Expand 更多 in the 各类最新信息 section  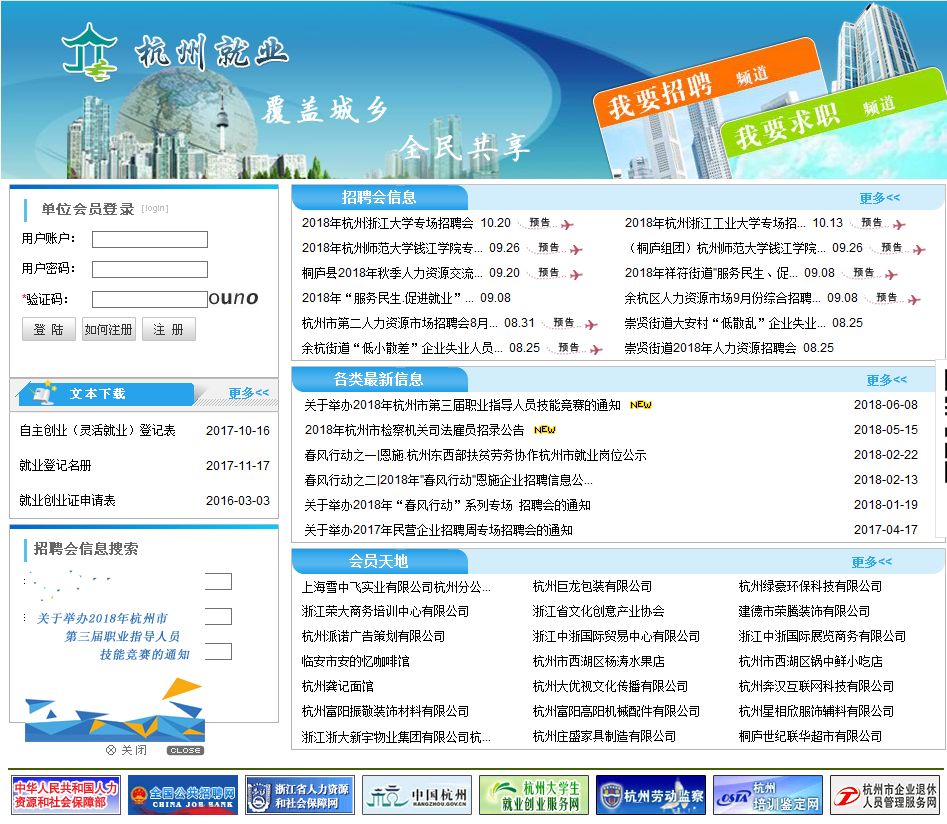tap(884, 380)
